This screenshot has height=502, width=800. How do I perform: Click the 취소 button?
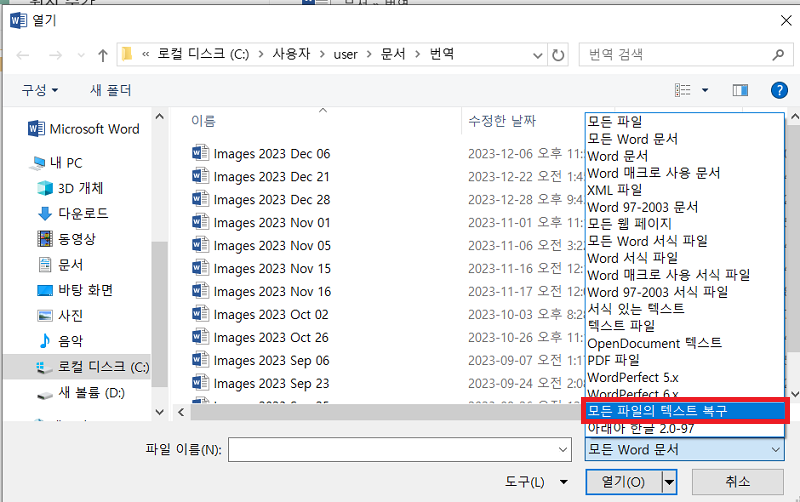click(737, 482)
